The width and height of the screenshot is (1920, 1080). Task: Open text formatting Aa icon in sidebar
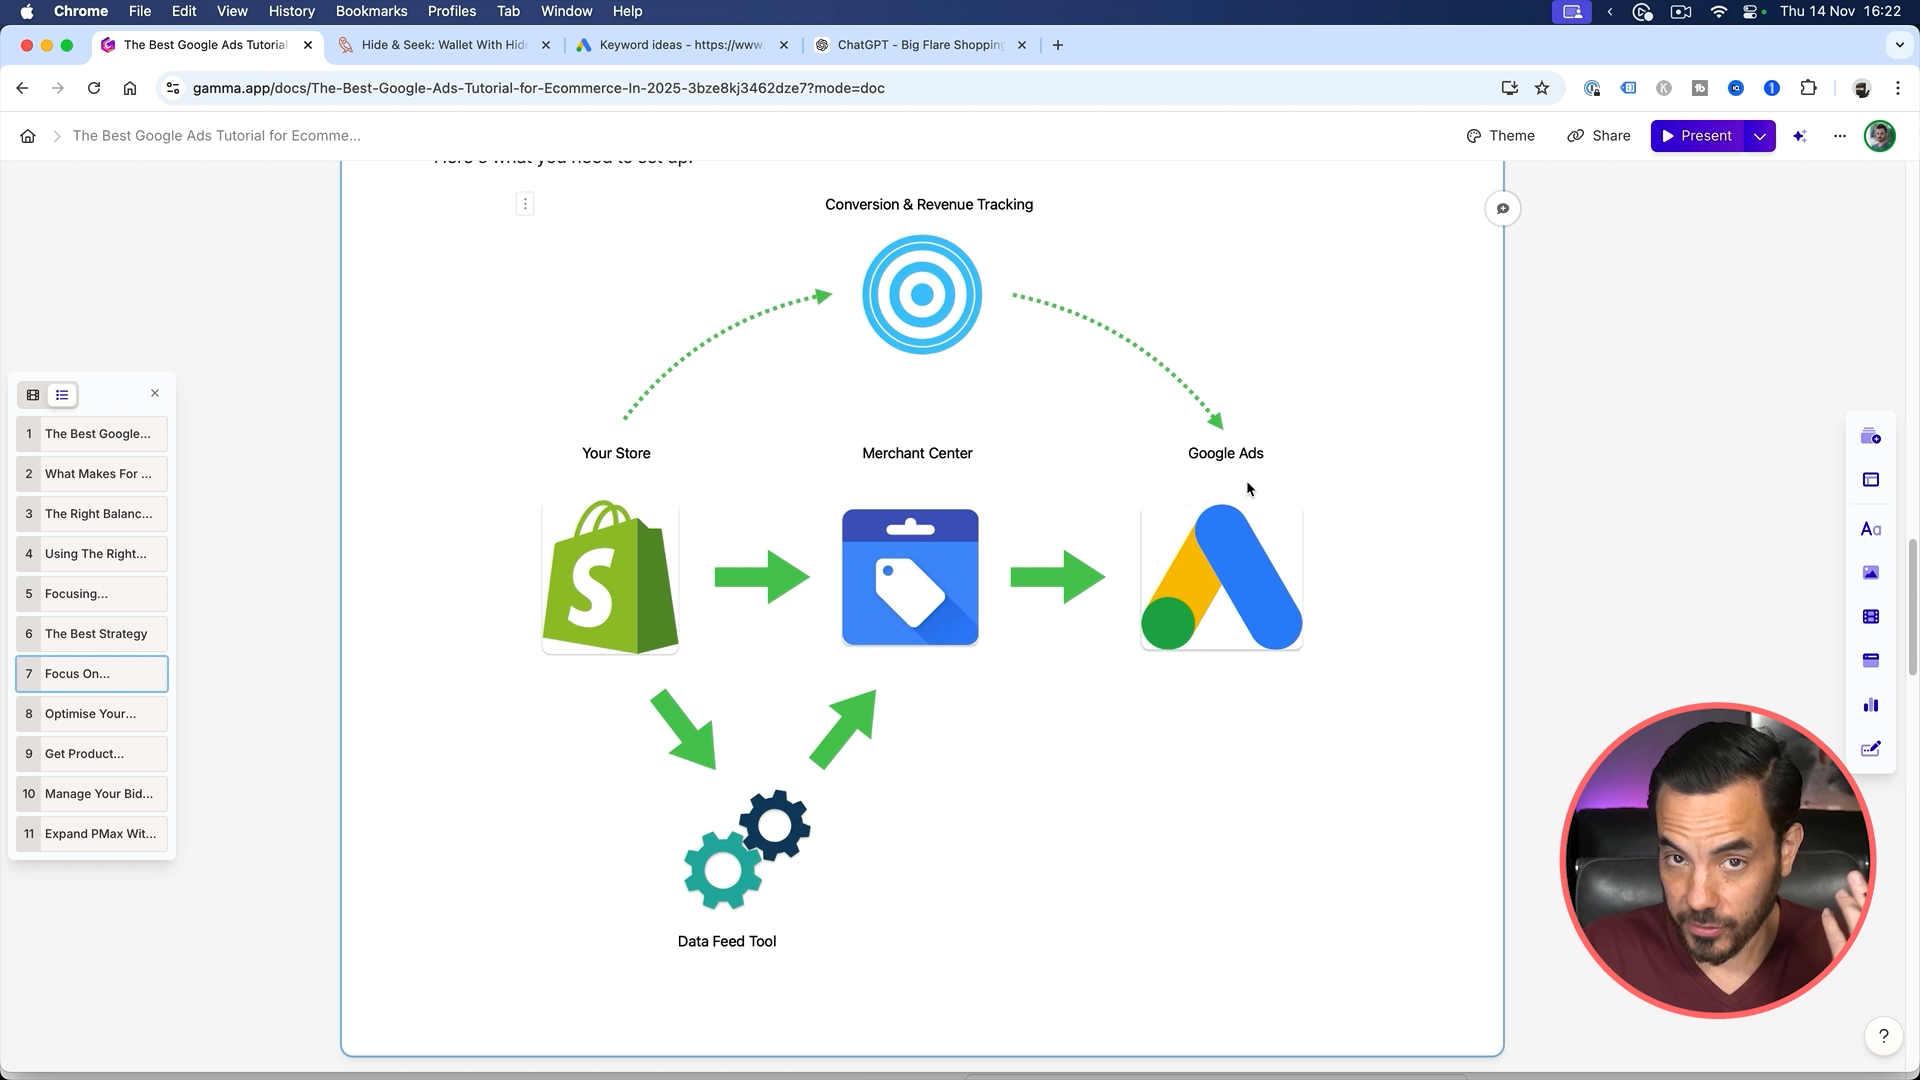point(1870,529)
